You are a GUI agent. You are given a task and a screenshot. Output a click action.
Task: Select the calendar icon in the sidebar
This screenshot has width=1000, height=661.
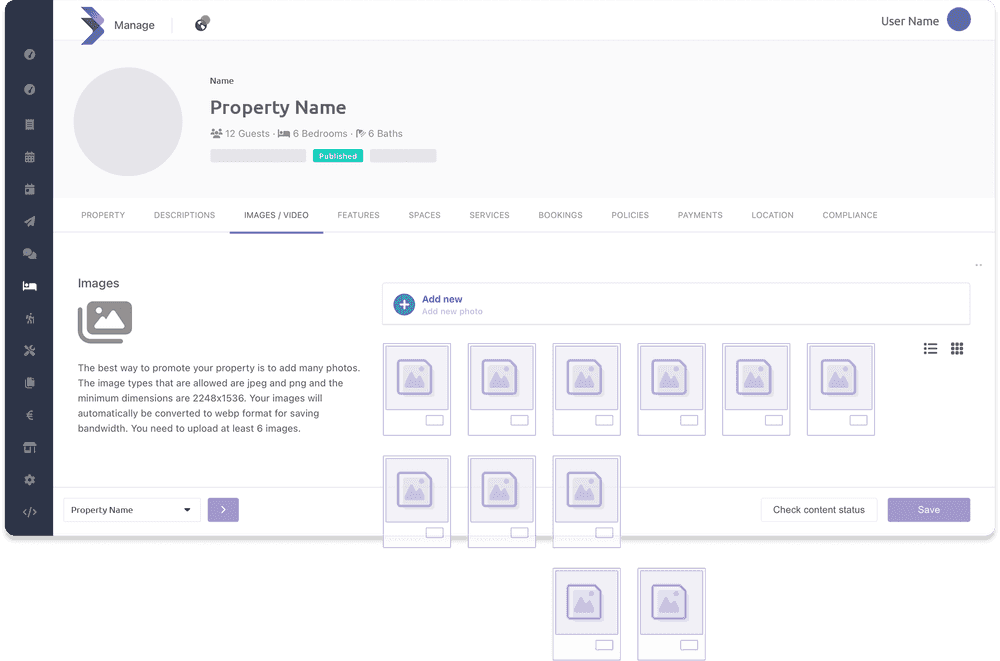click(x=29, y=157)
